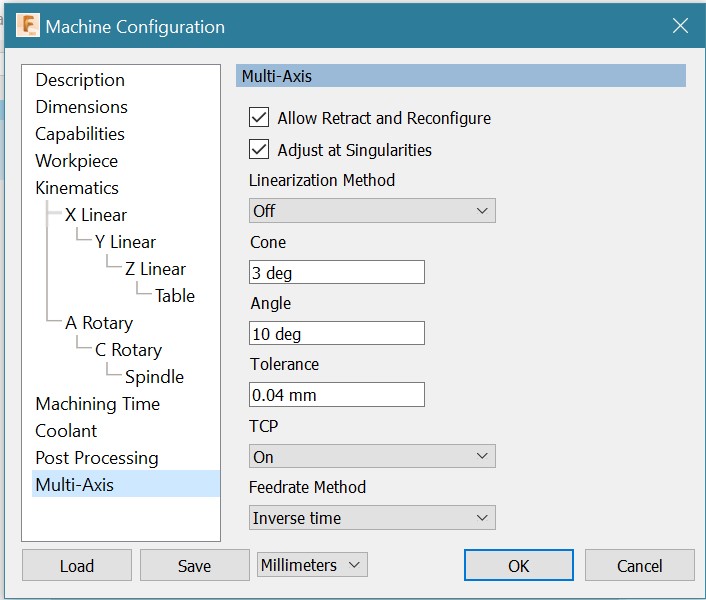
Task: Click the Fusion app icon in title bar
Action: [28, 27]
